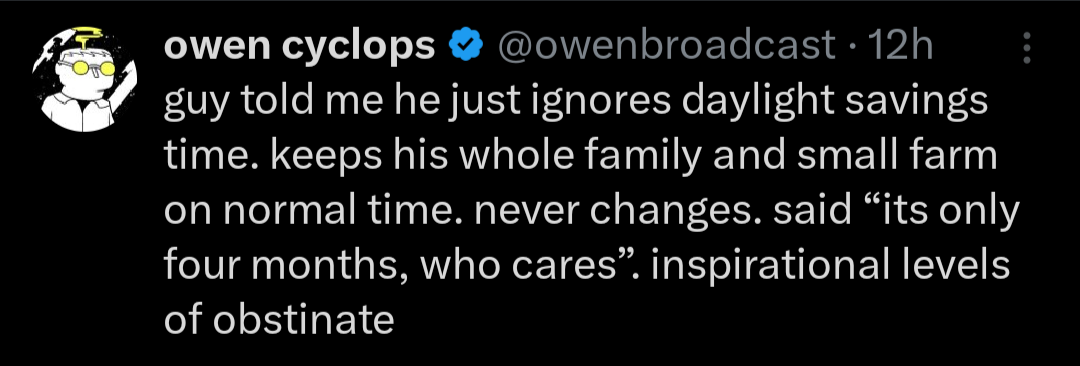Open the three-dot more options menu
Image resolution: width=1080 pixels, height=366 pixels.
point(1027,48)
